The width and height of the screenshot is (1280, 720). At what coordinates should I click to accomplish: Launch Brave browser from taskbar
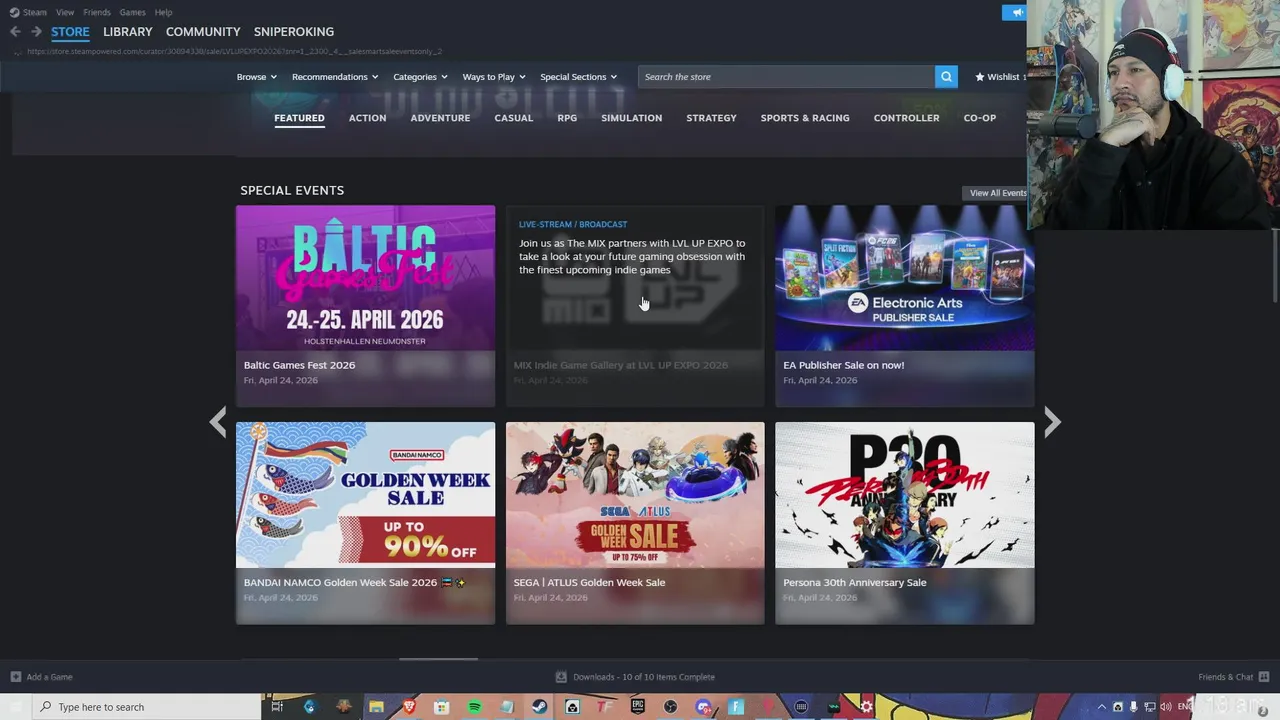409,707
